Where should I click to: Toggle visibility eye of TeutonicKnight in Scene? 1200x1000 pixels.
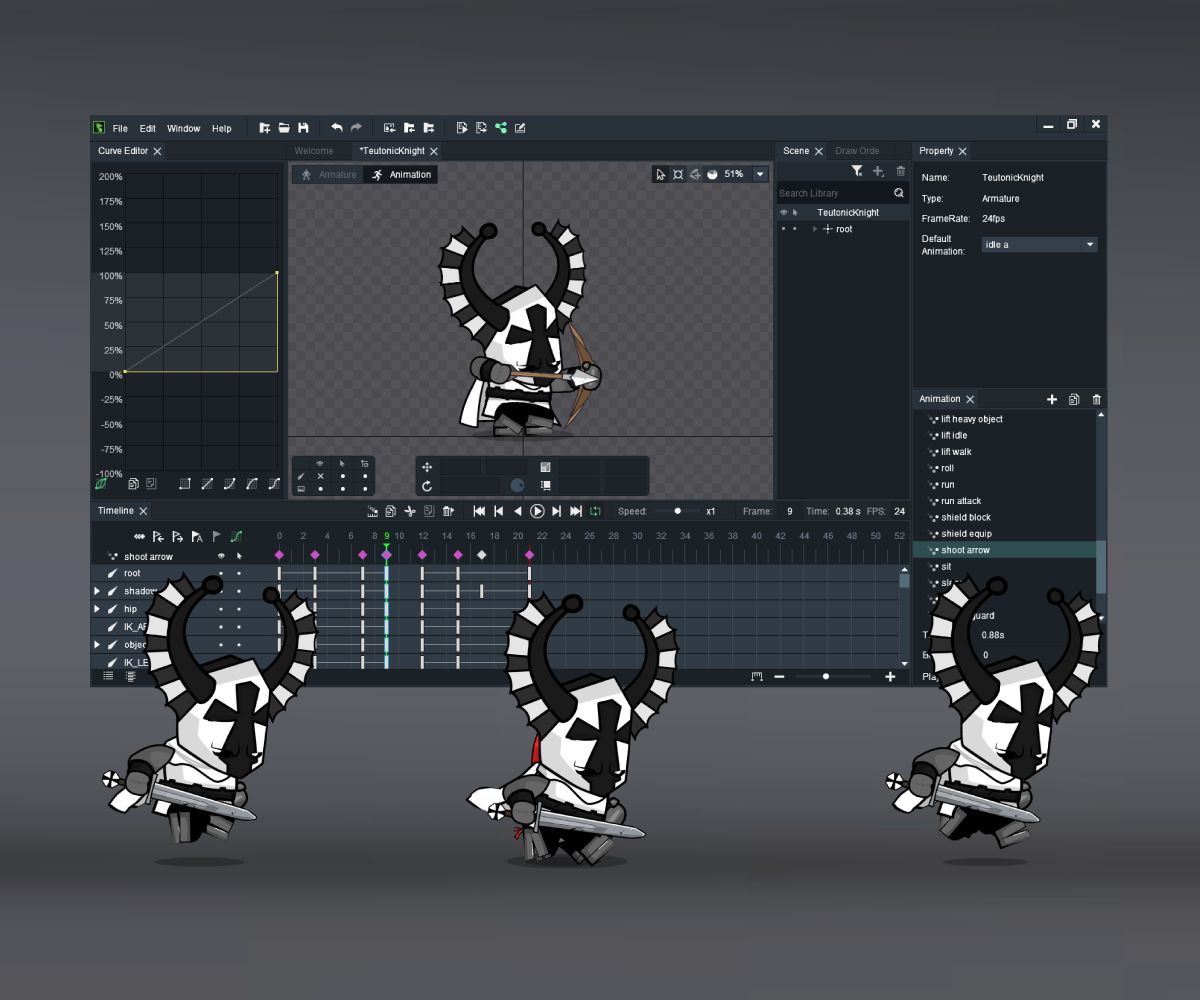pyautogui.click(x=784, y=213)
